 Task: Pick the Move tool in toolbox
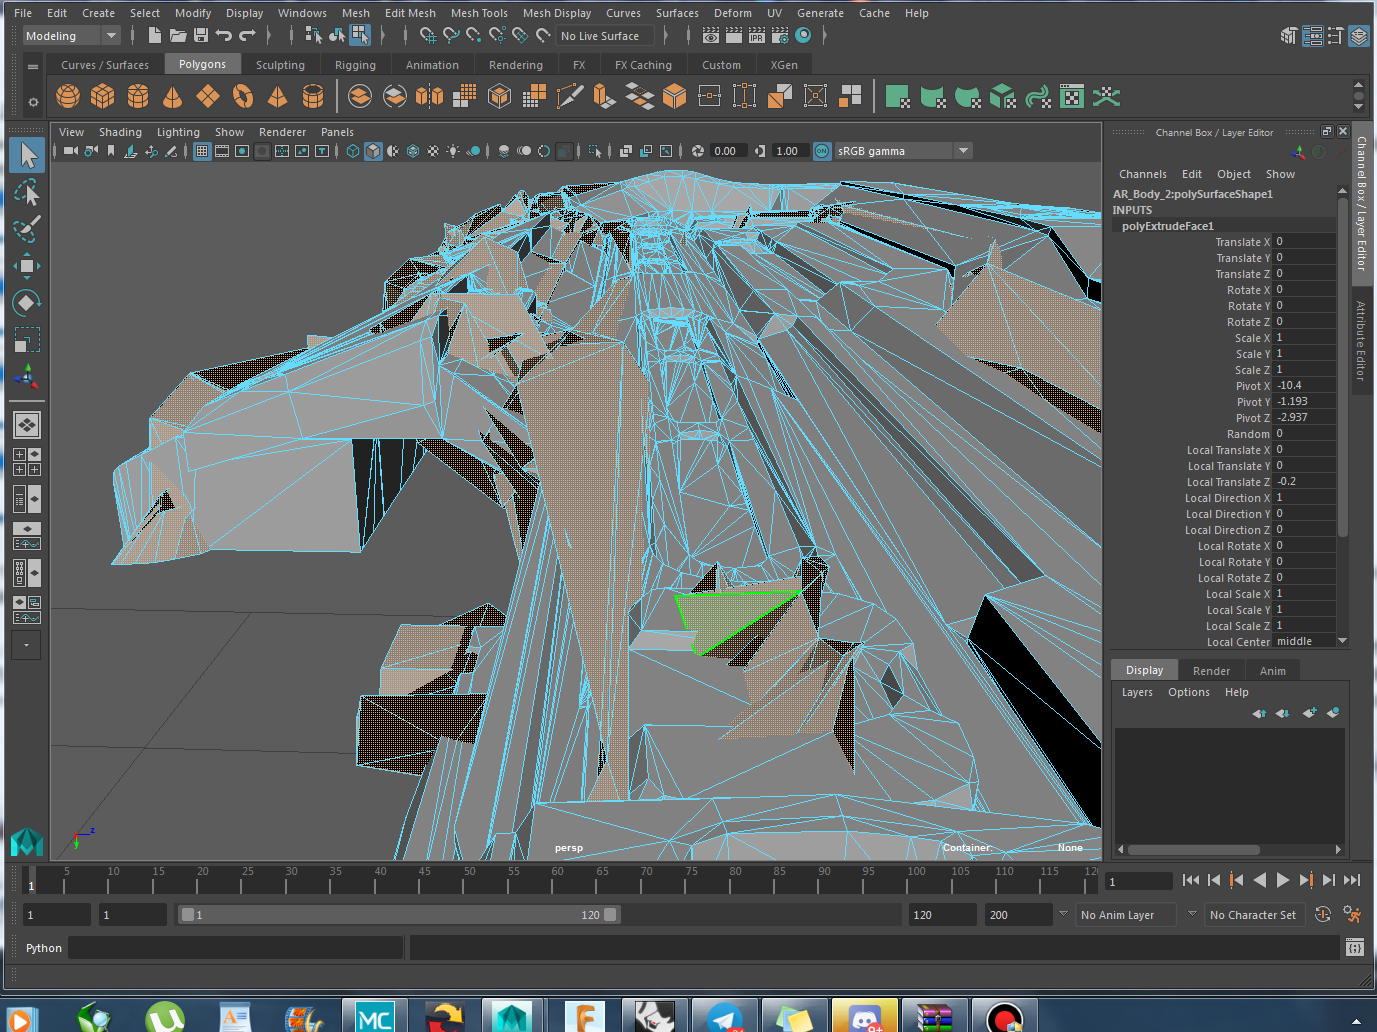(x=27, y=265)
